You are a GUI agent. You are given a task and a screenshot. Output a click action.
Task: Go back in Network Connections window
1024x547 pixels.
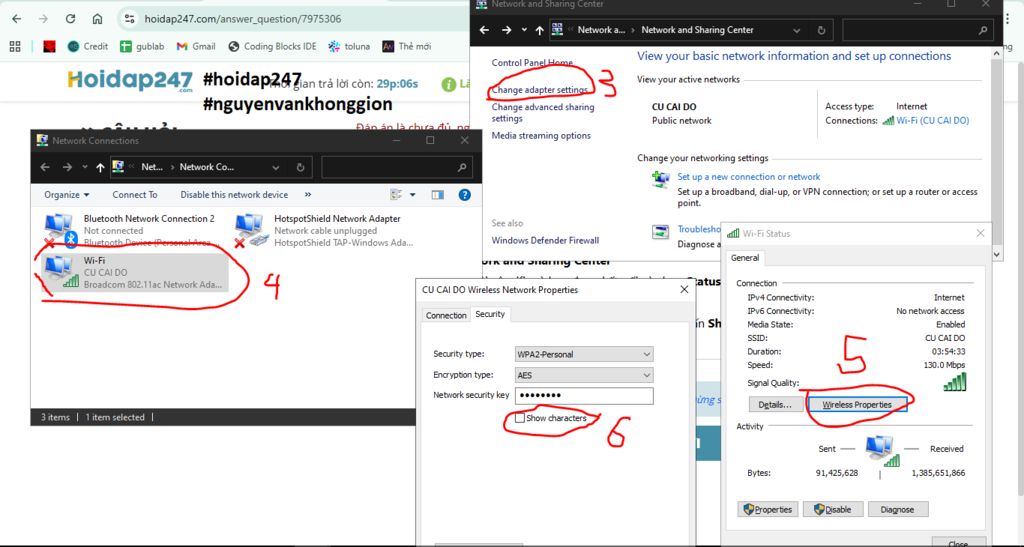(x=45, y=167)
